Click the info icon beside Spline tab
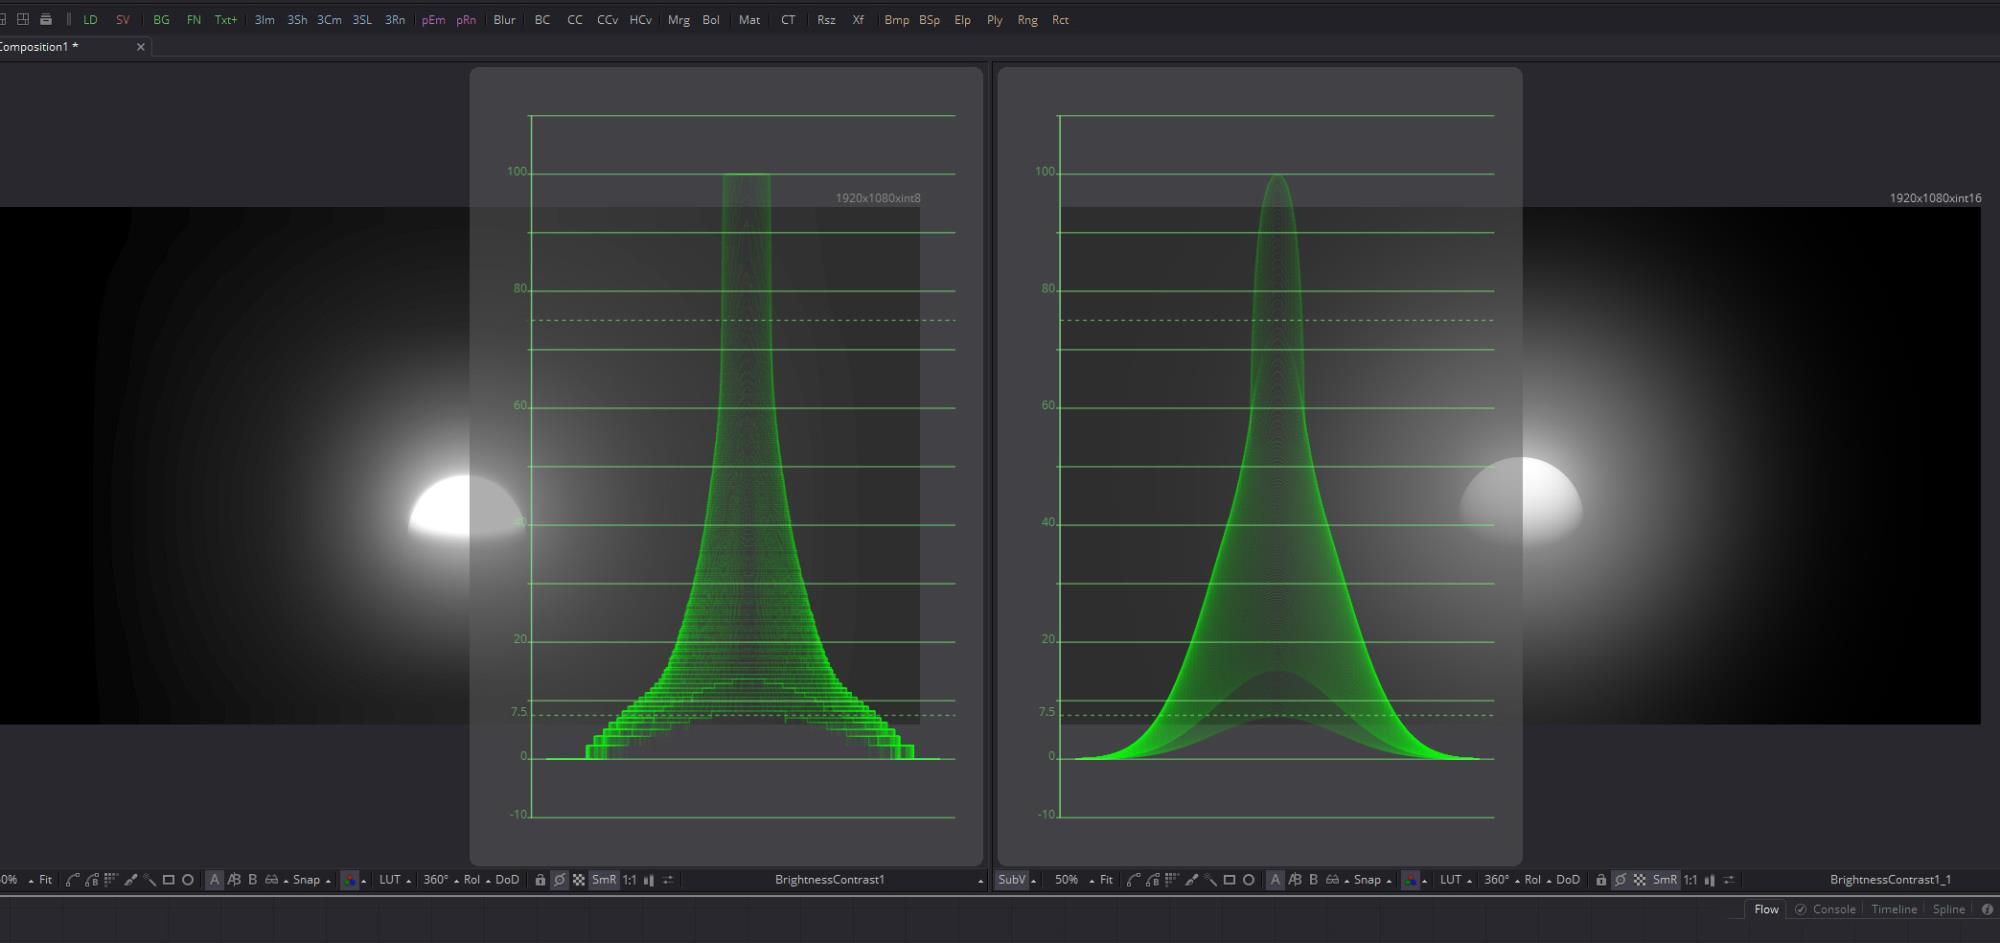This screenshot has height=943, width=2000. pyautogui.click(x=1987, y=909)
